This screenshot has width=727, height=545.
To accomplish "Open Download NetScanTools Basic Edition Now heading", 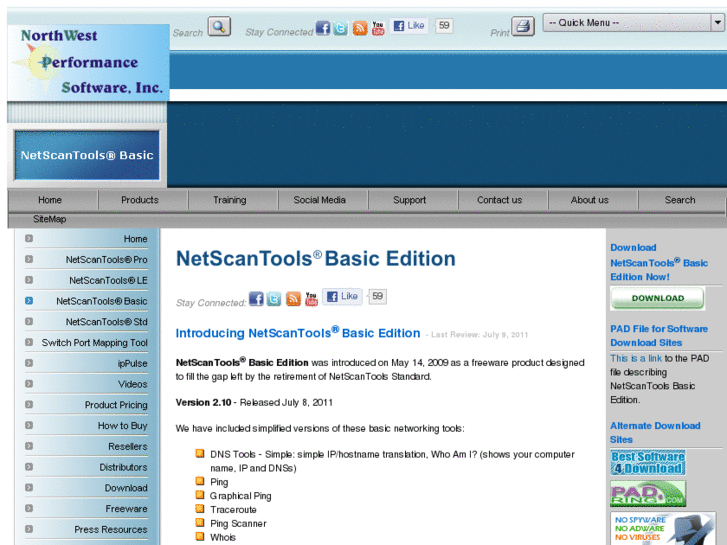I will click(x=659, y=262).
